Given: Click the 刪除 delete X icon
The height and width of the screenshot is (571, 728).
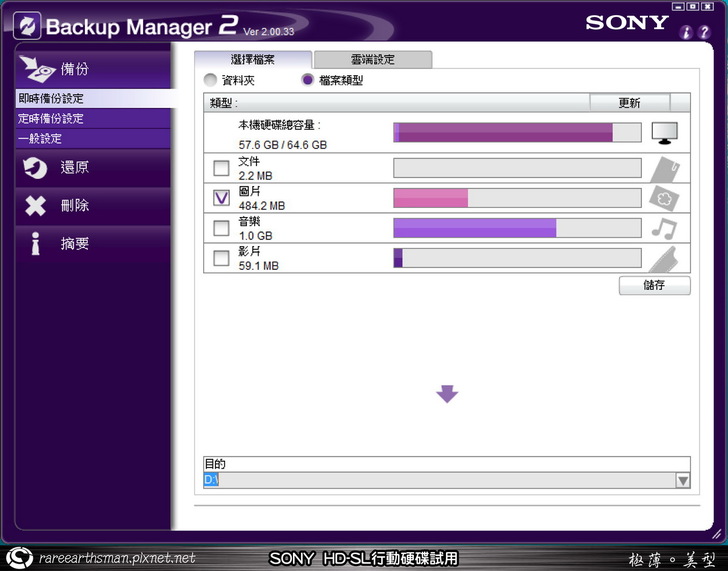Looking at the screenshot, I should [x=35, y=206].
